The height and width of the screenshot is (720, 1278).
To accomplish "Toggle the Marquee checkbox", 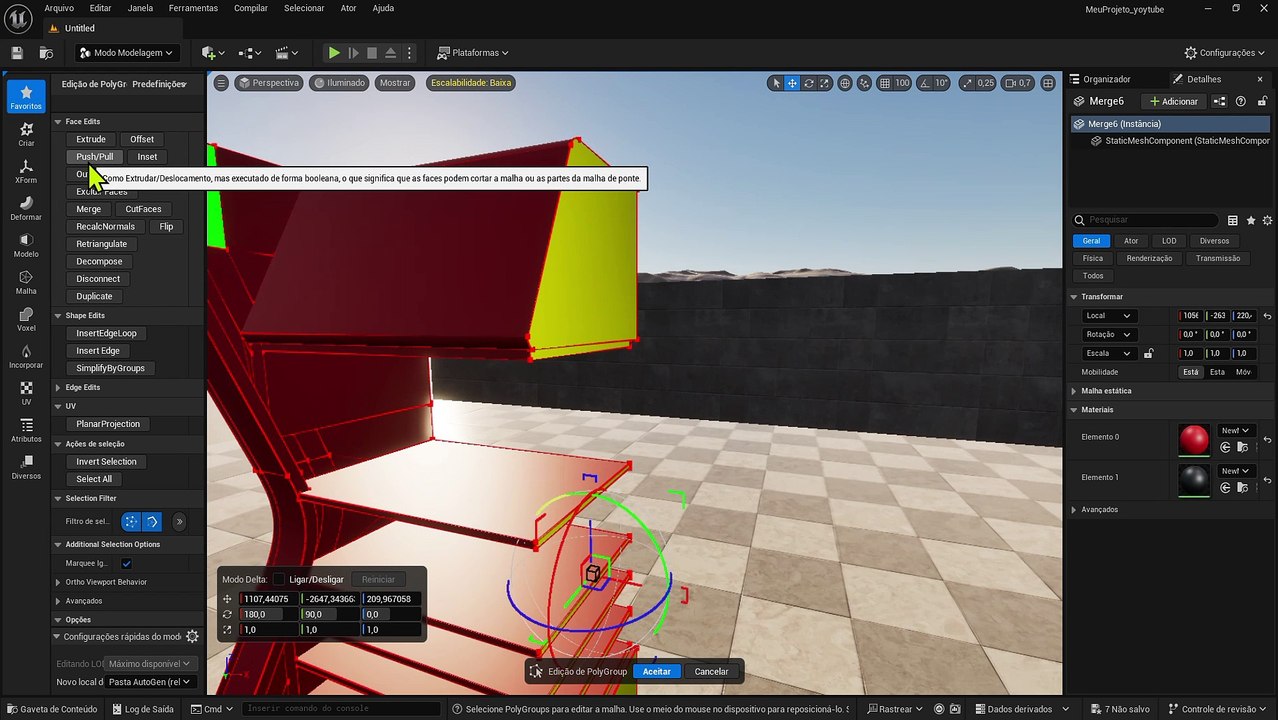I will (126, 563).
